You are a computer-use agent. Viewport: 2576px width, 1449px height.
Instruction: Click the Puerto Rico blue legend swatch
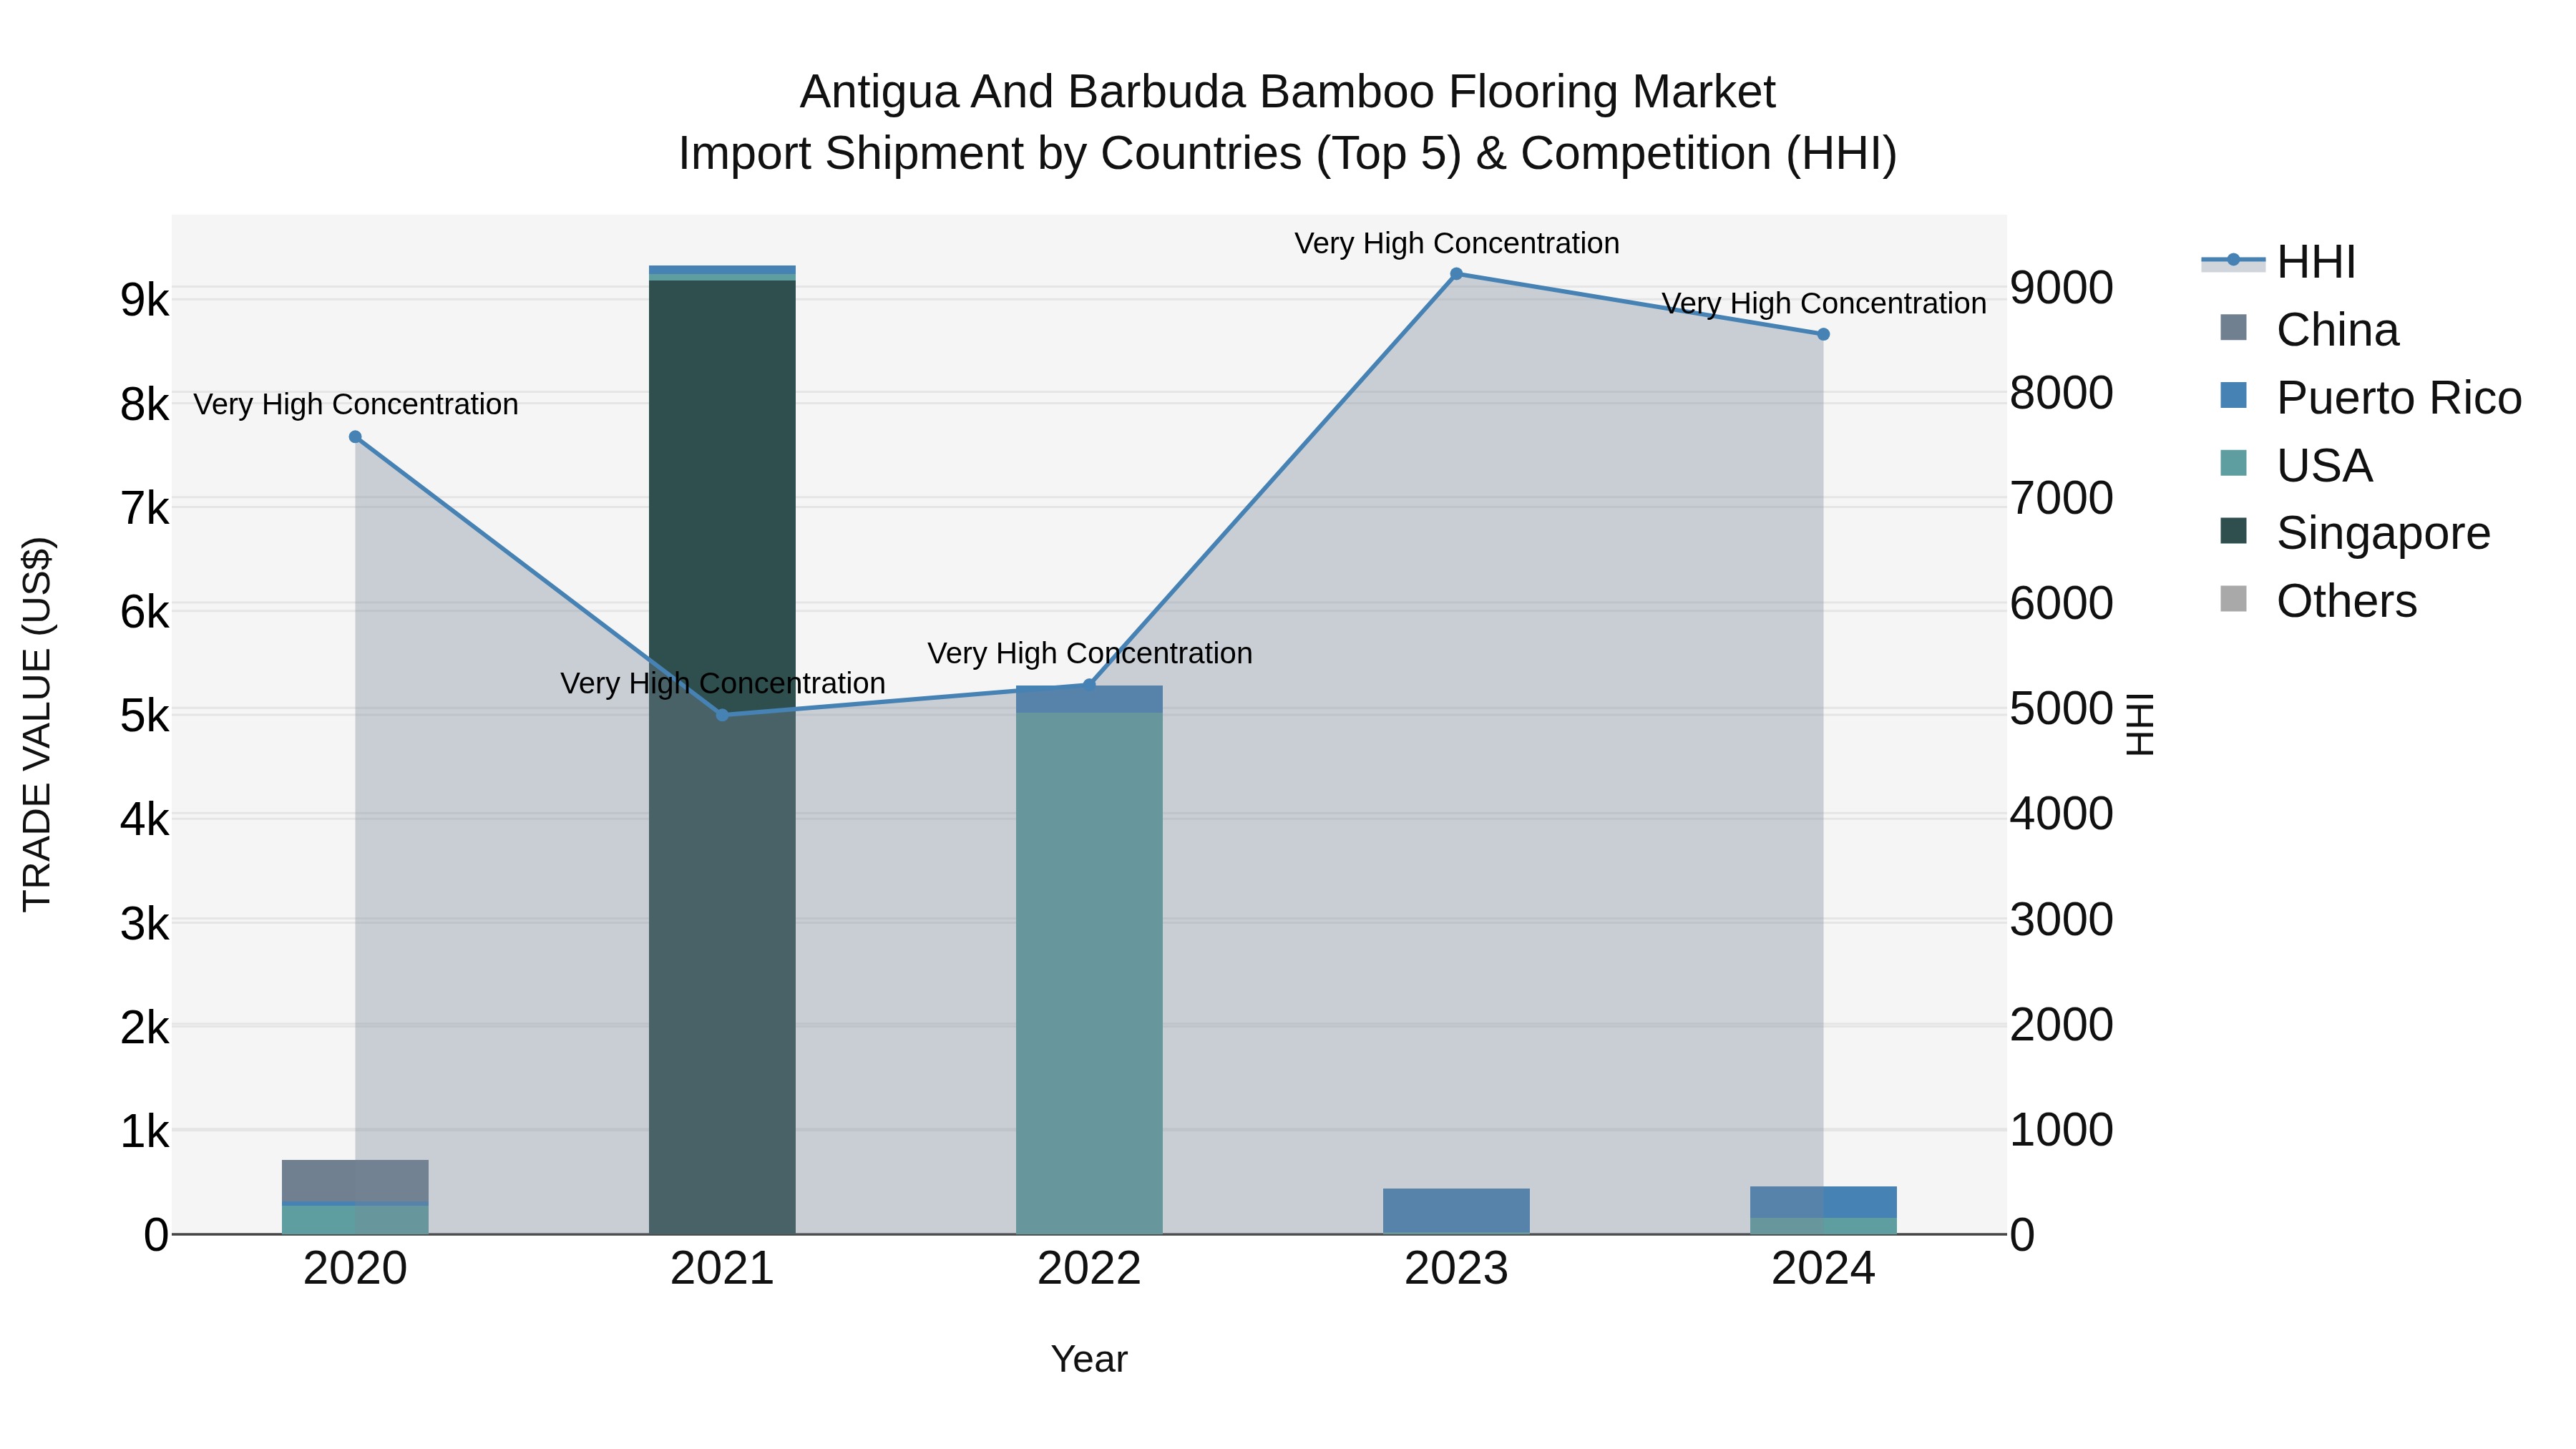(x=2233, y=396)
